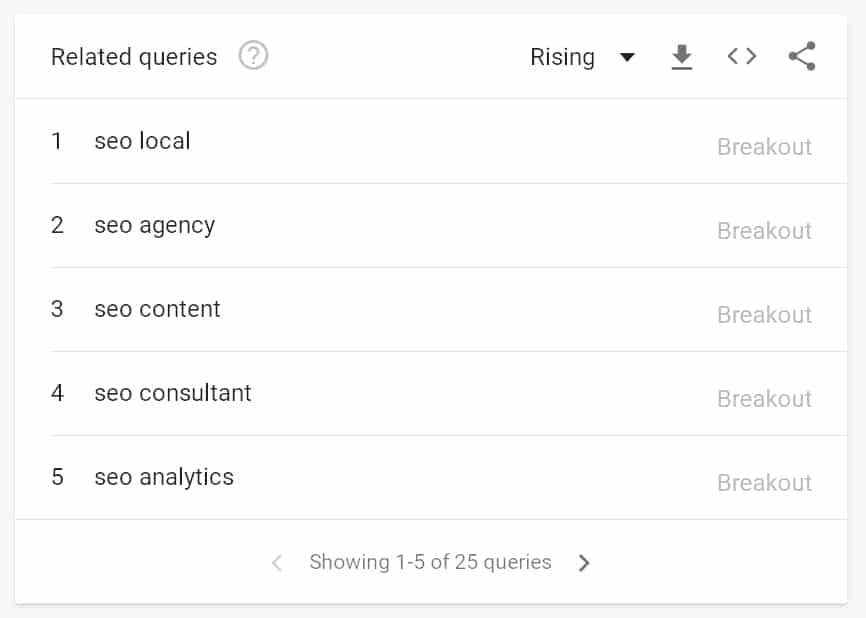Screen dimensions: 866x618
Task: Click the Breakout label beside seo local
Action: point(764,146)
